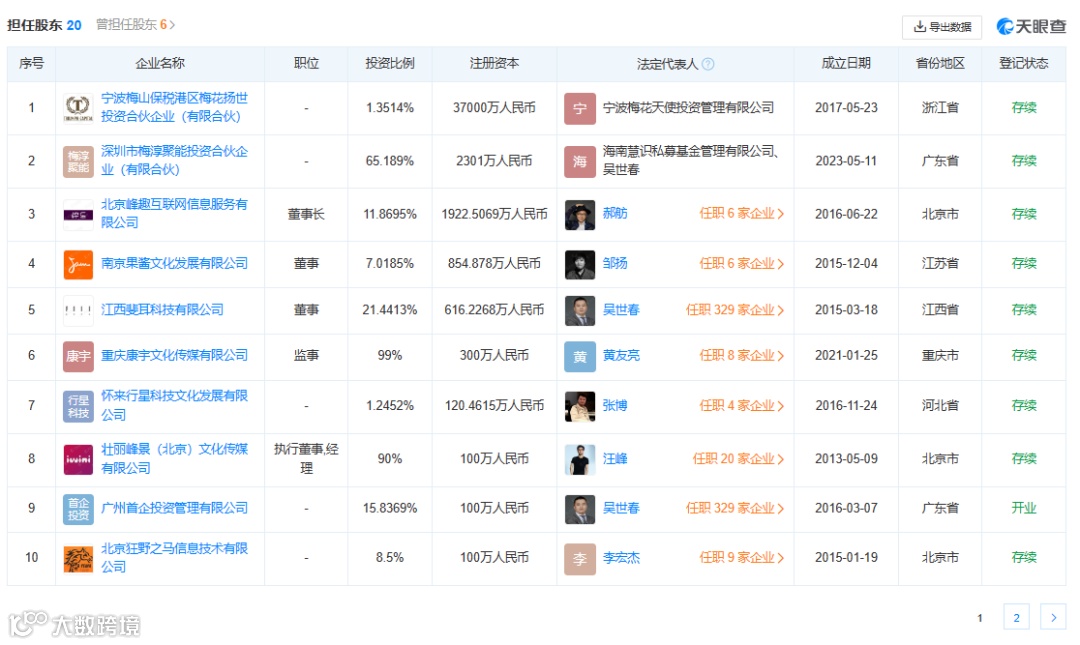Image resolution: width=1080 pixels, height=645 pixels.
Task: Click 张博 profile photo
Action: tap(580, 406)
